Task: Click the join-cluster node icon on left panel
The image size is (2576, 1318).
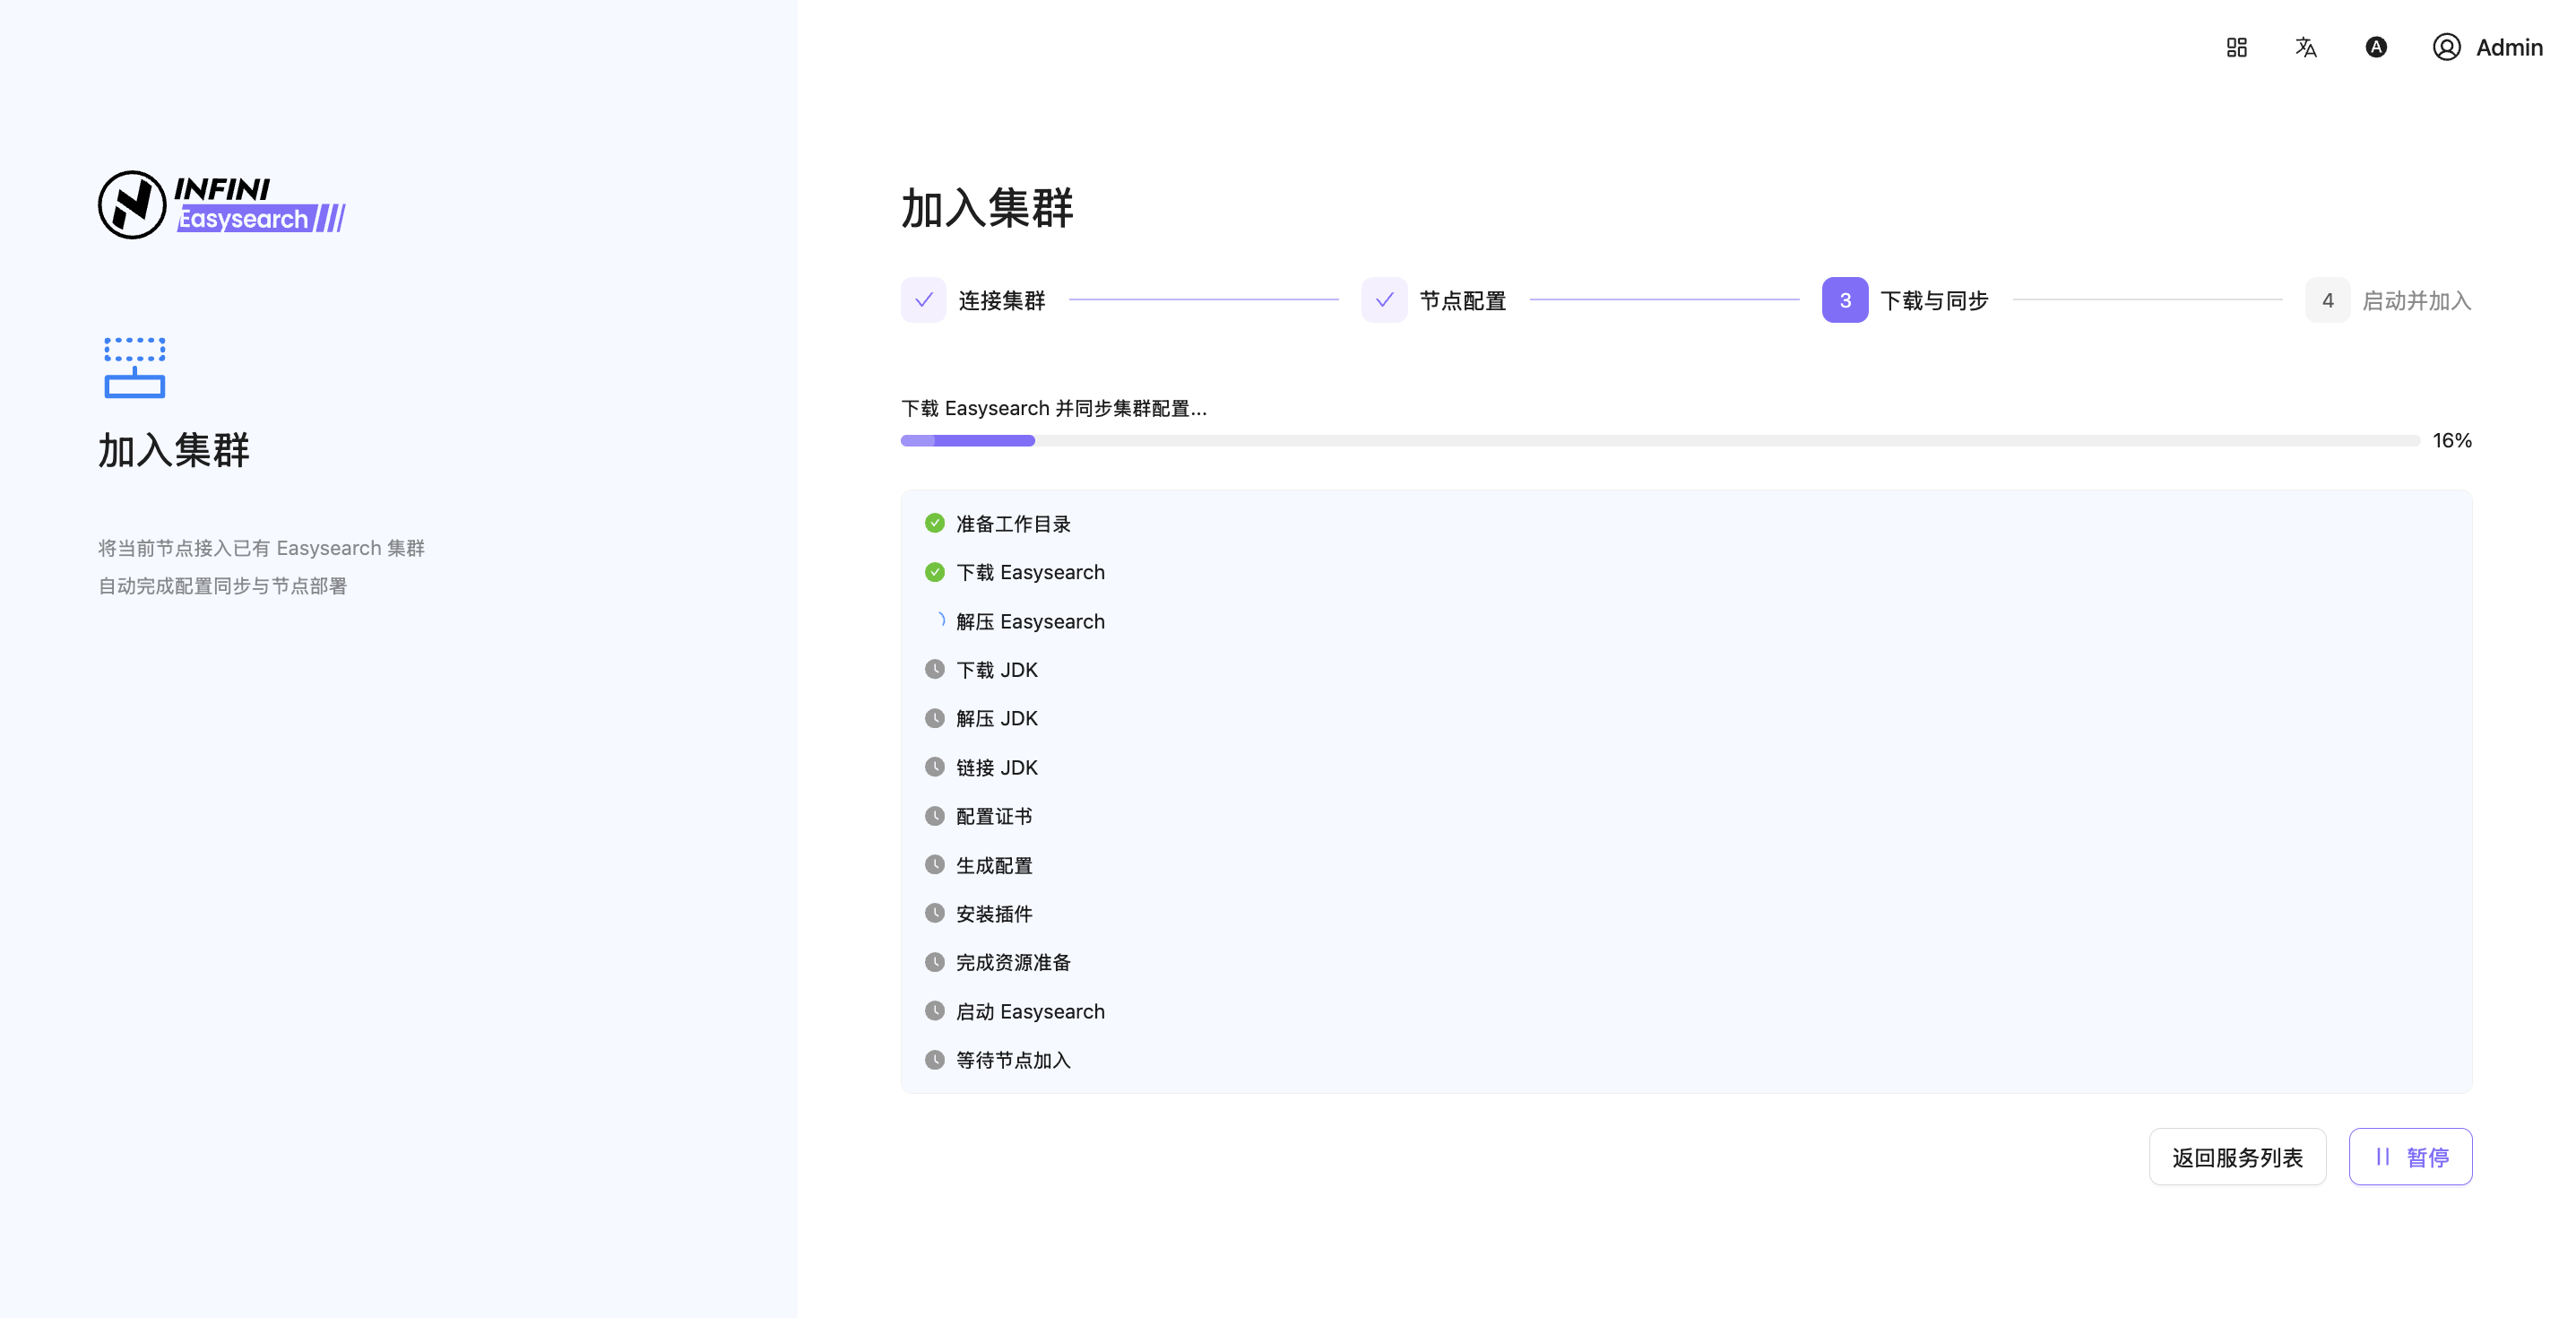Action: click(134, 367)
